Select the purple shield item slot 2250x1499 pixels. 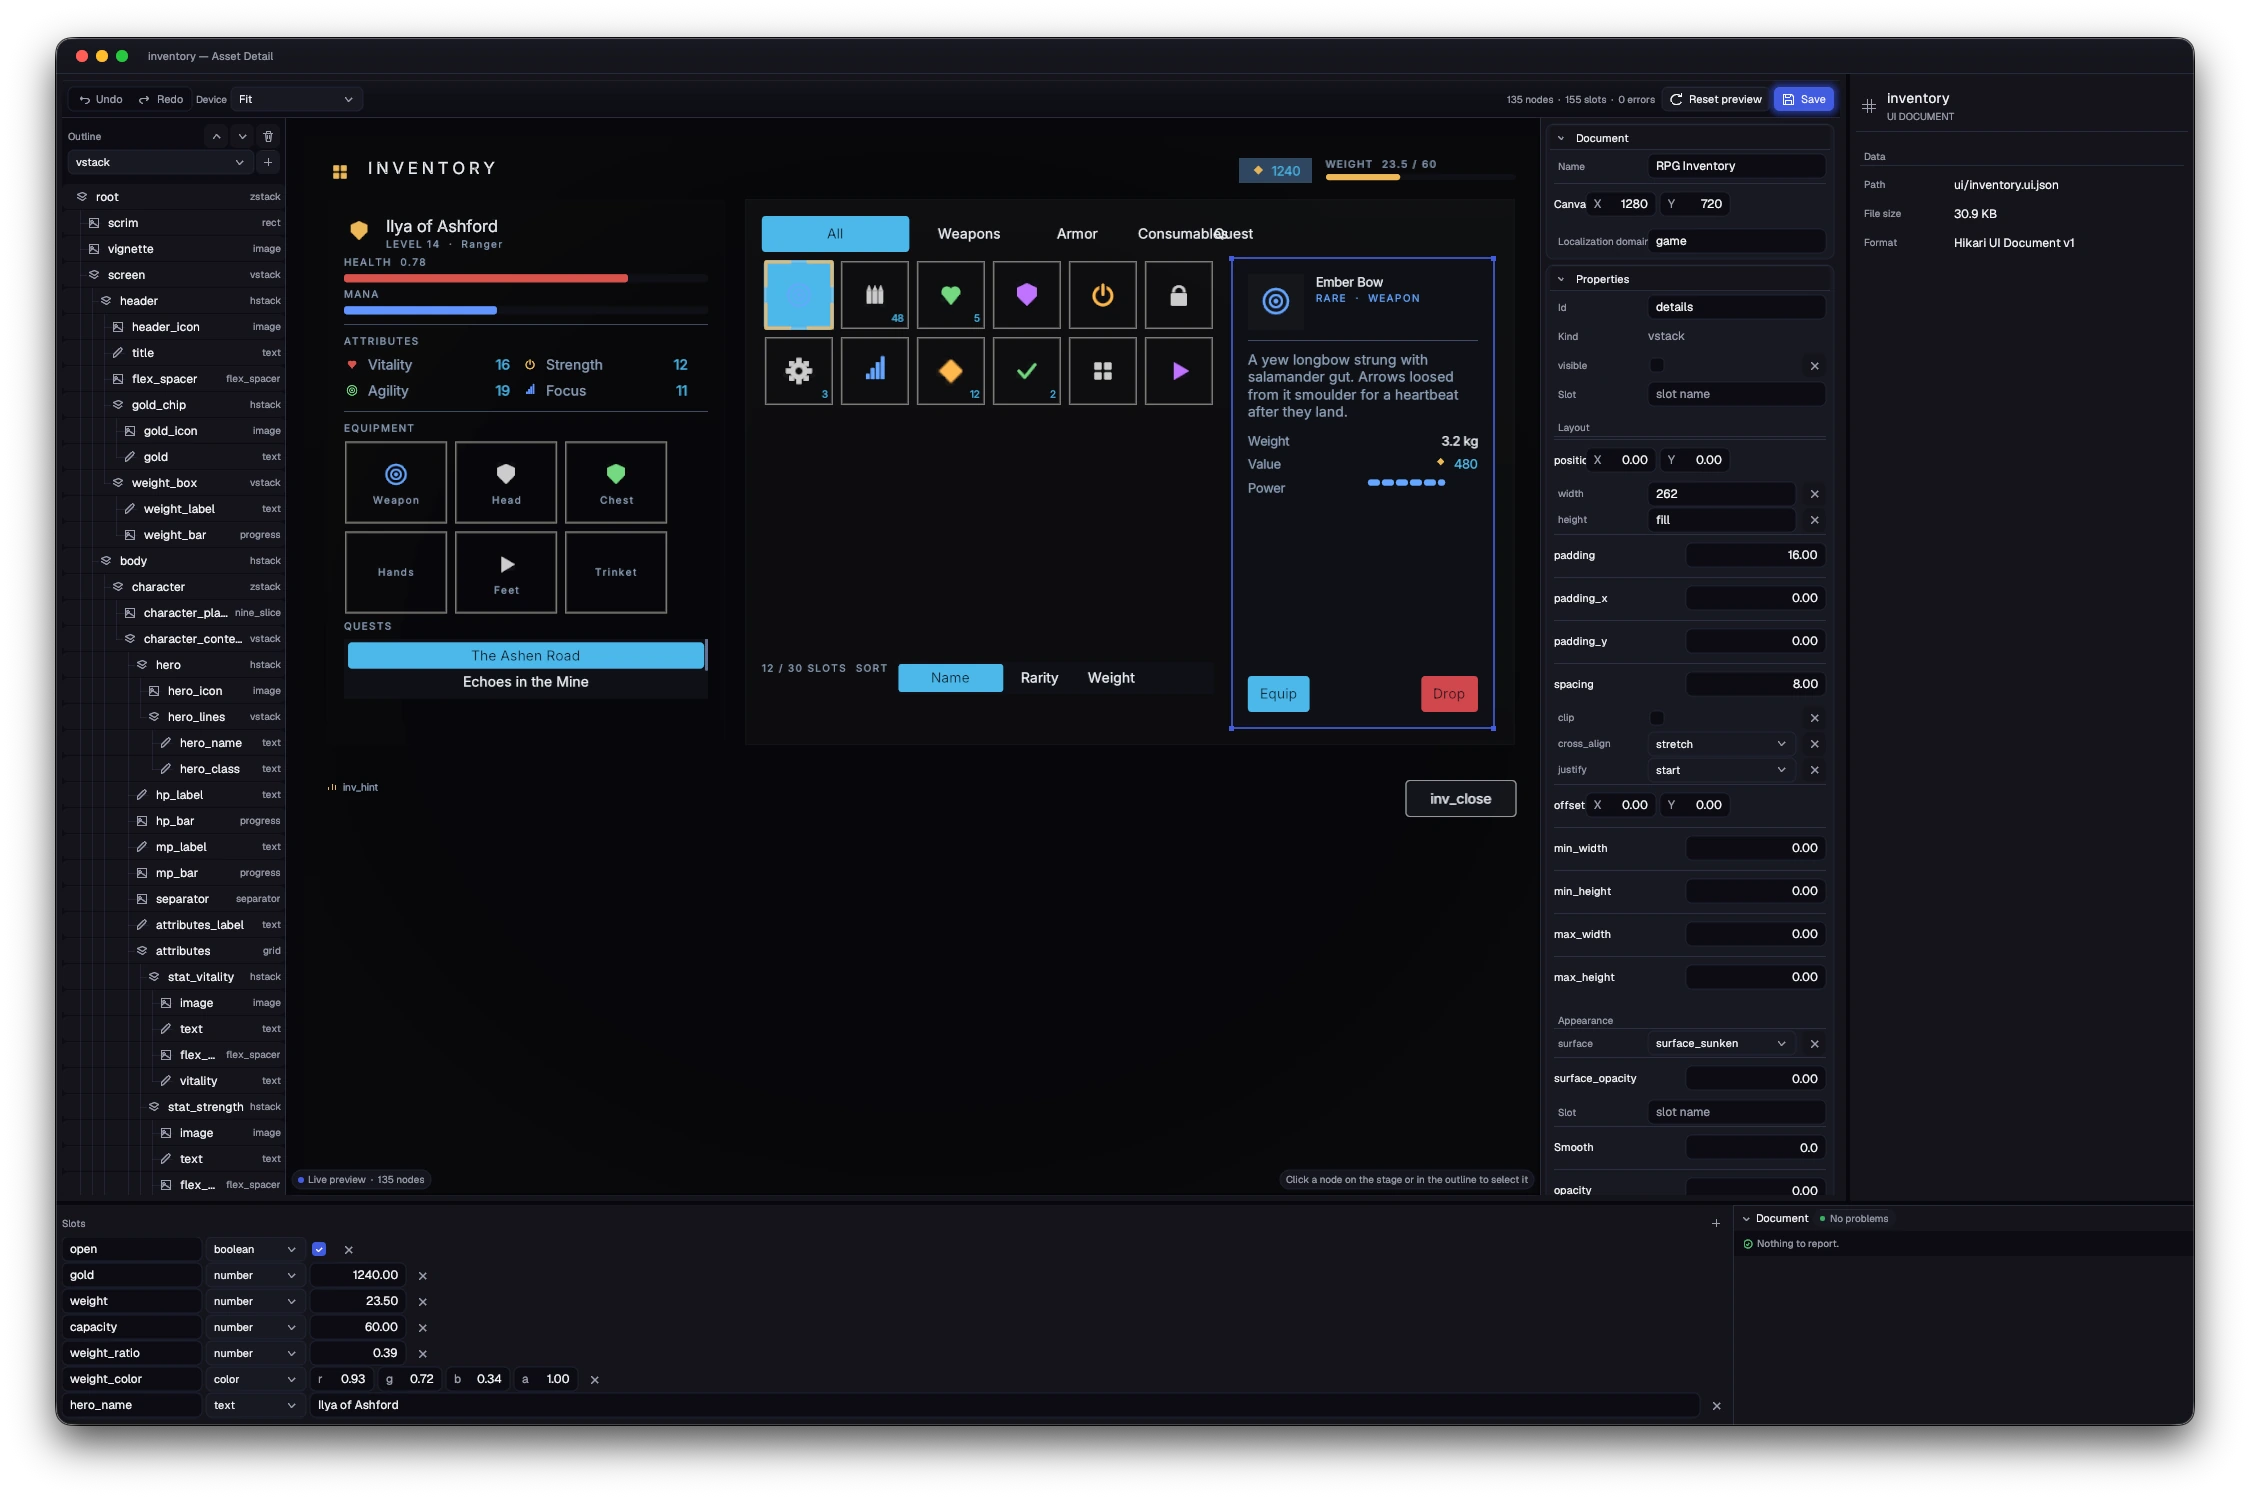tap(1027, 295)
